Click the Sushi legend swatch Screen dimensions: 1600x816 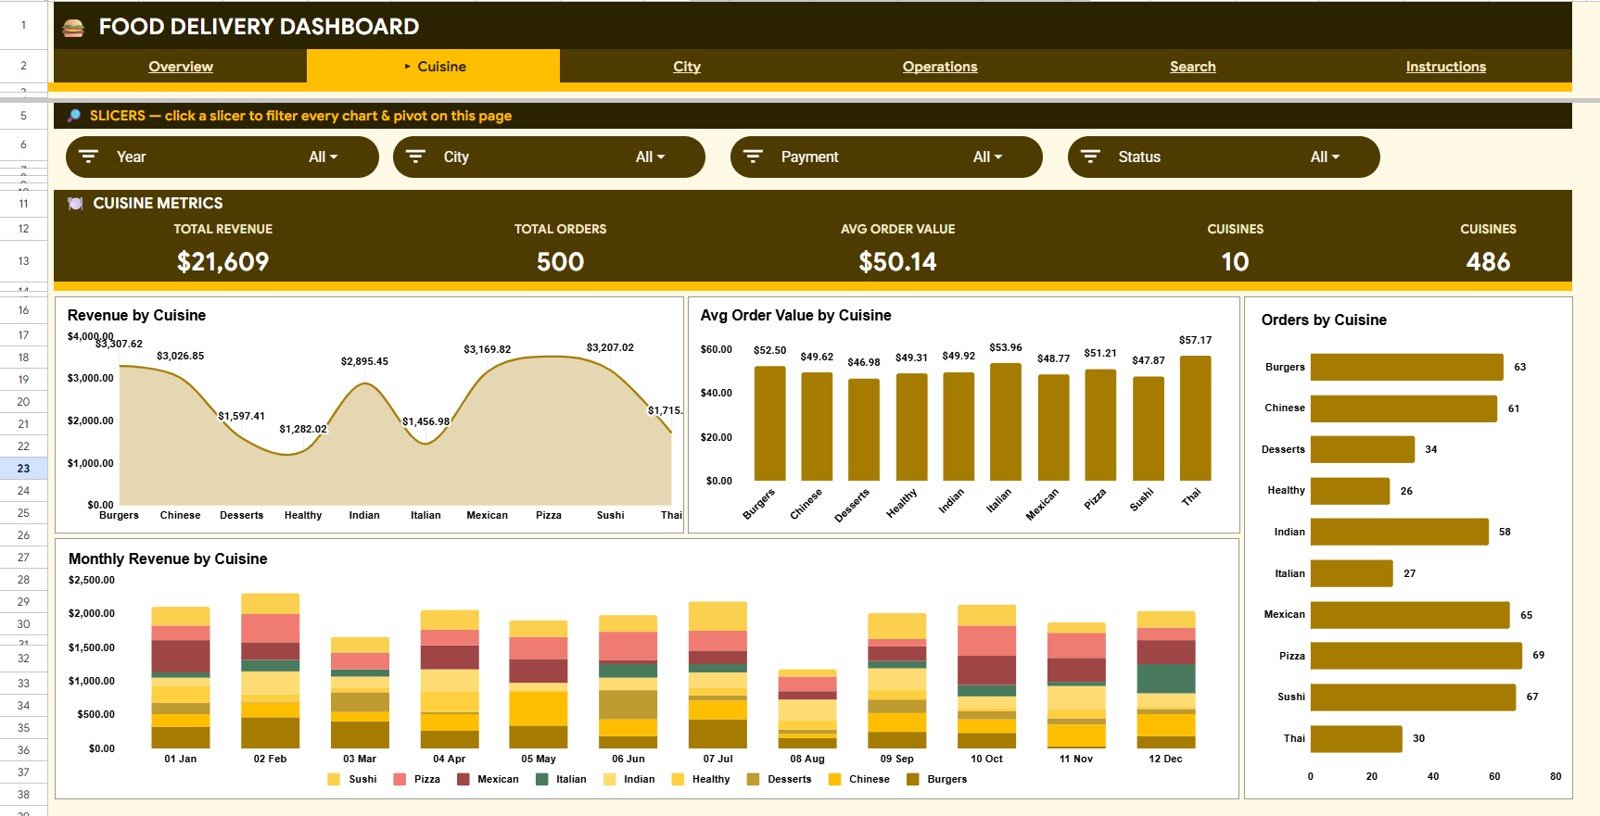click(334, 779)
